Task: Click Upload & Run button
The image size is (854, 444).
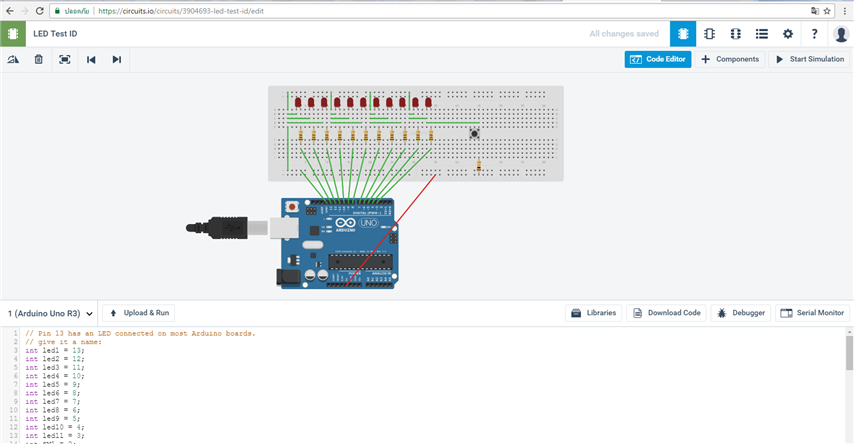Action: 139,313
